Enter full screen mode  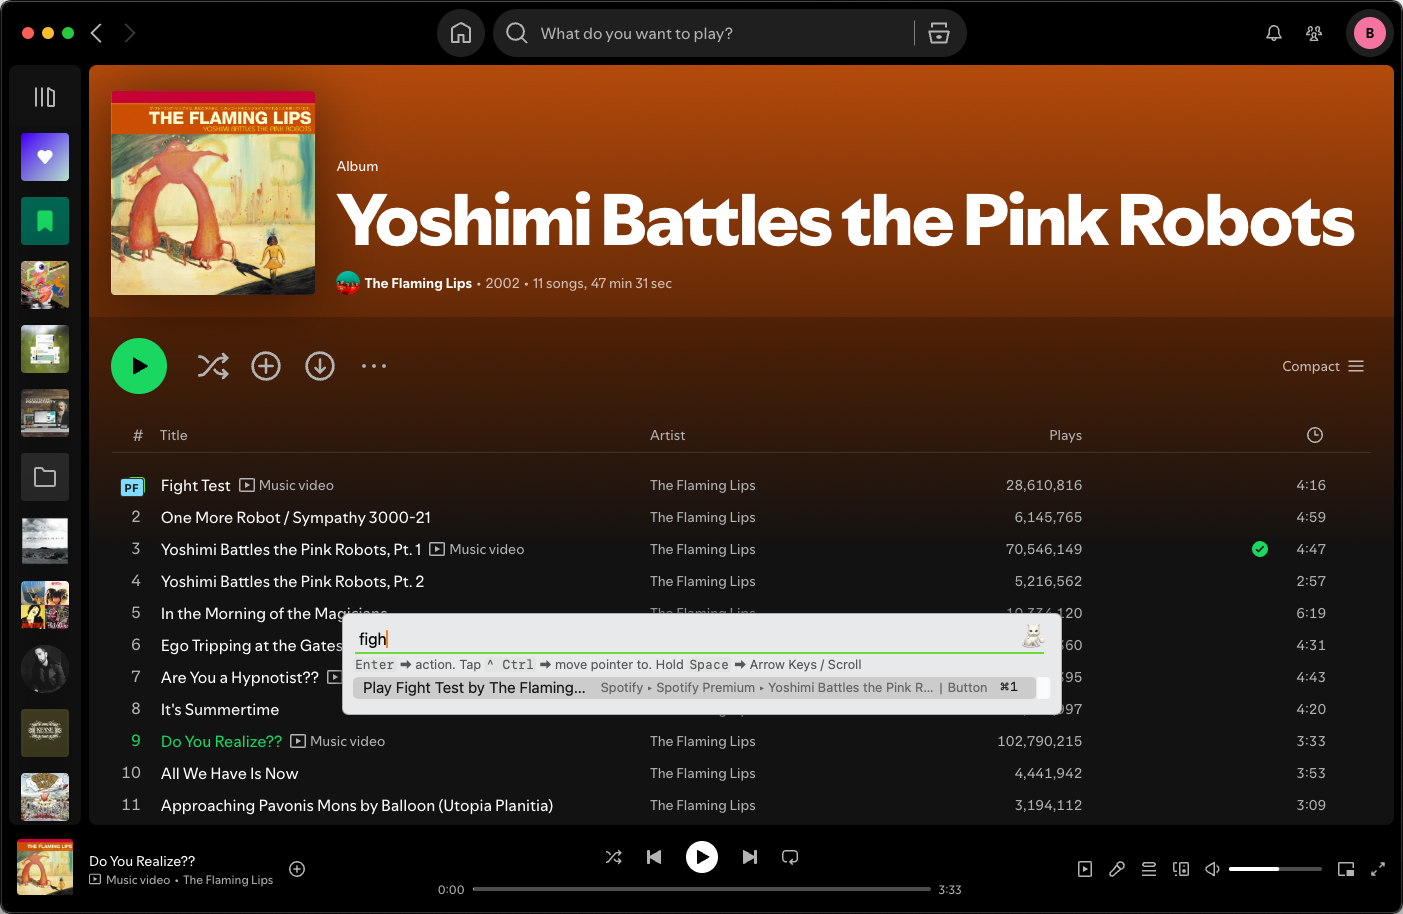pos(1378,869)
